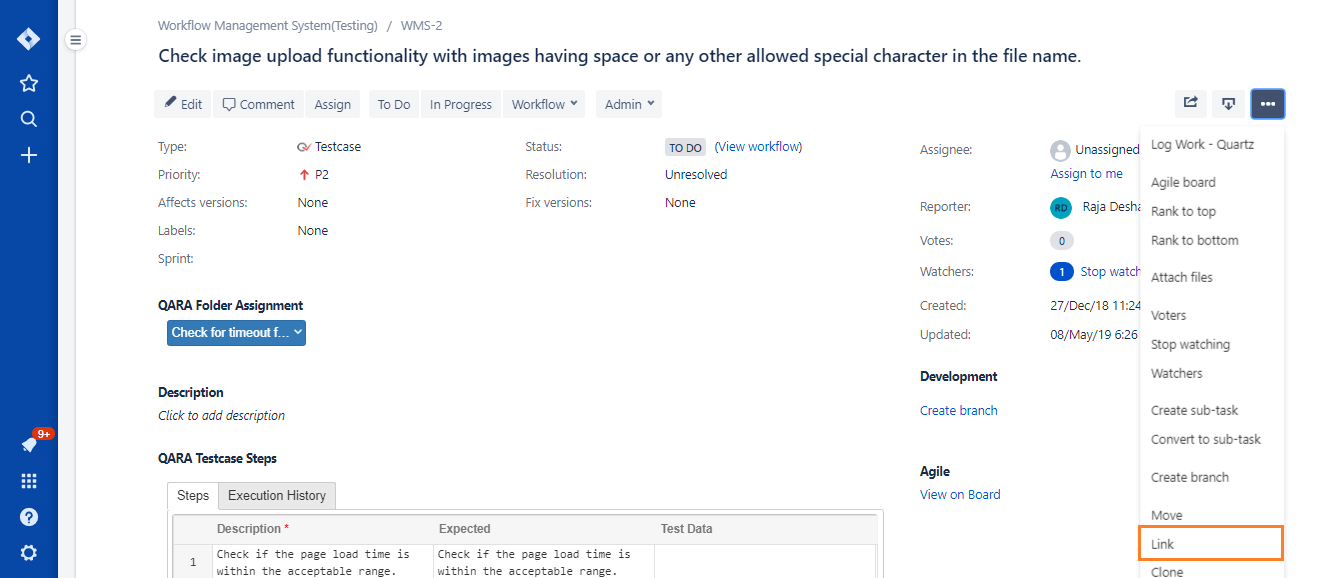
Task: Select Log Work - Quartz menu item
Action: (x=1212, y=145)
